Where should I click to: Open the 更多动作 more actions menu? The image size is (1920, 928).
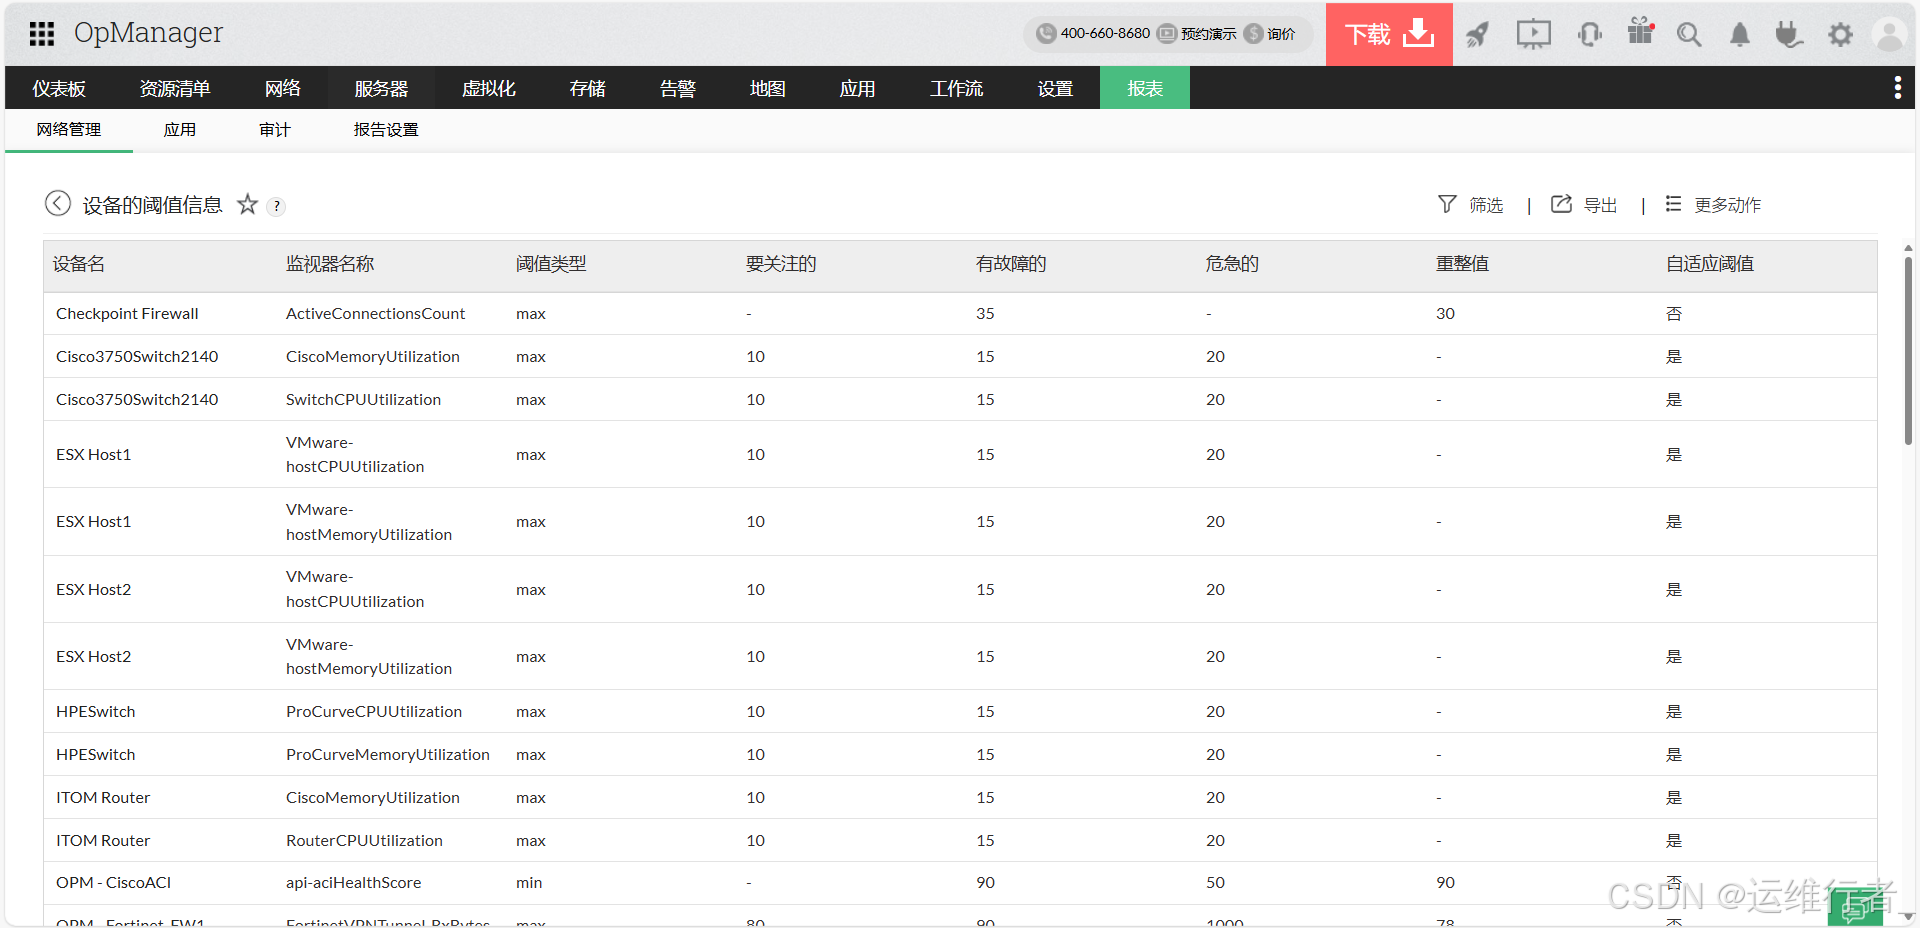click(1713, 204)
